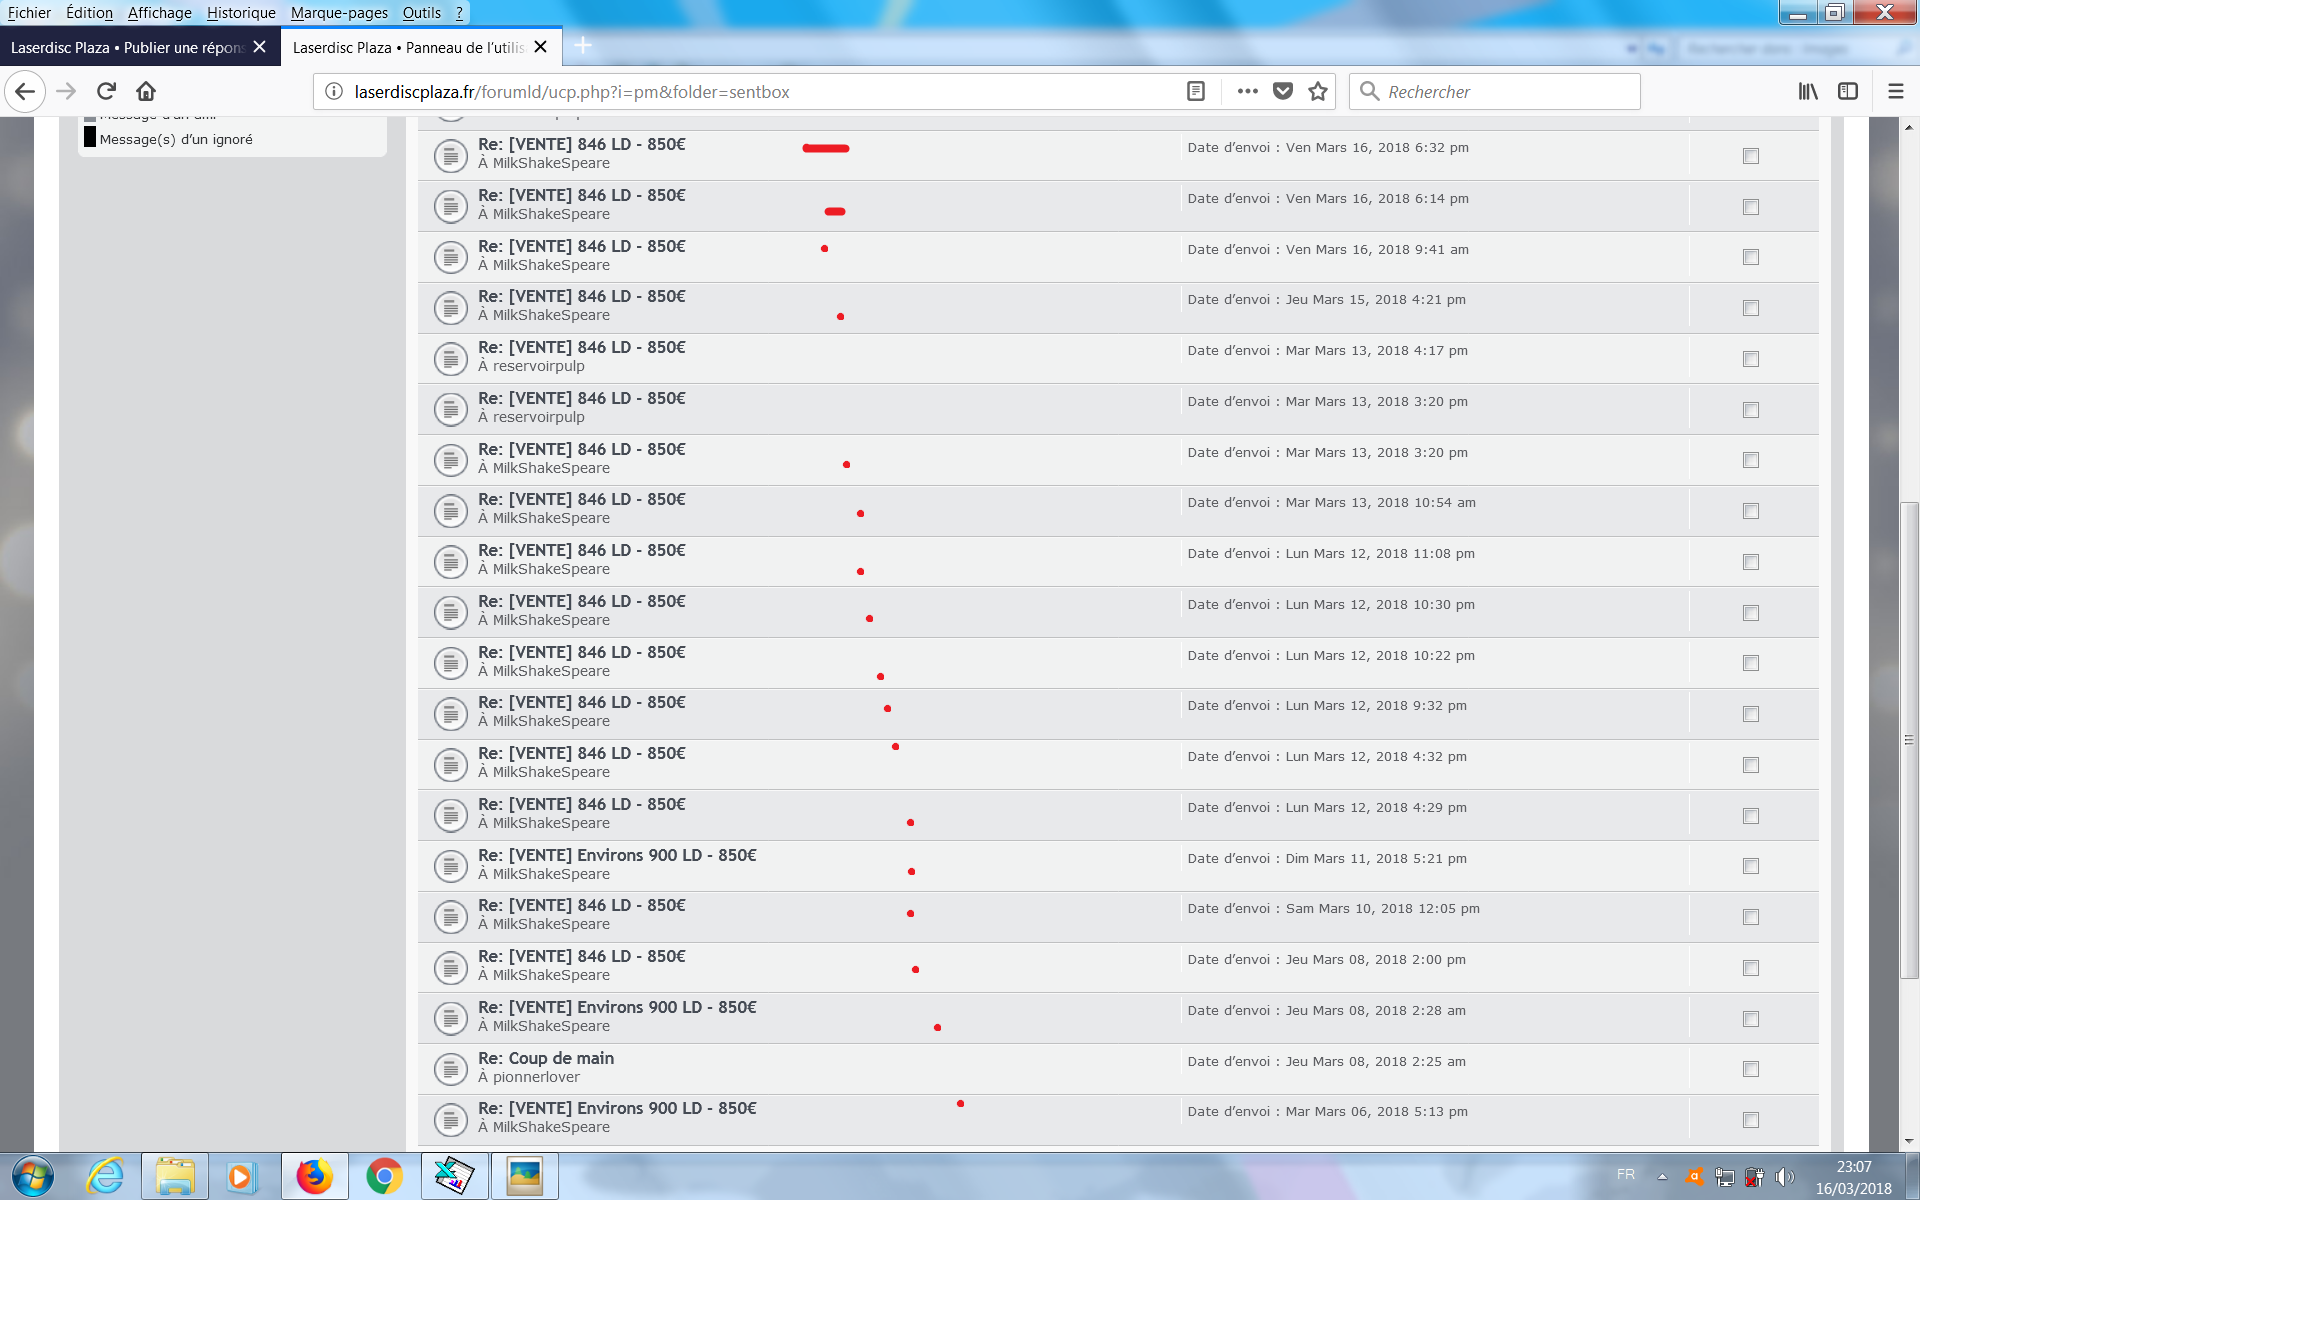The height and width of the screenshot is (1320, 2313).
Task: Click recipient pionnerlover link
Action: 536,1077
